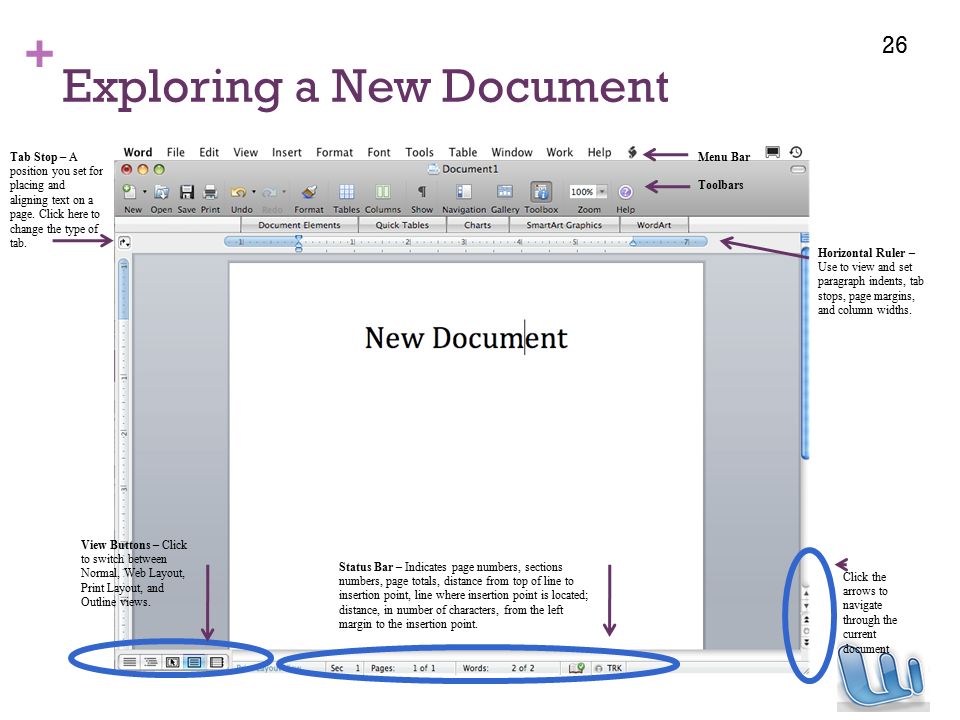Switch to Normal (Draft) view button

(x=130, y=662)
